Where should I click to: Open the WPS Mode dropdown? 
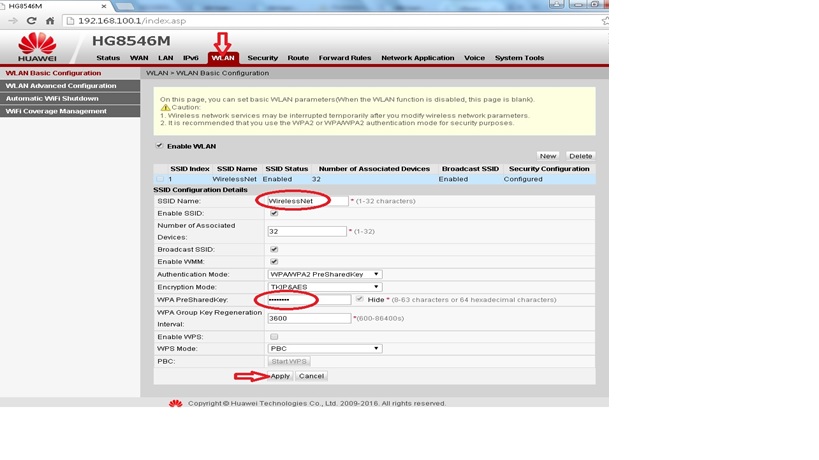(x=324, y=348)
